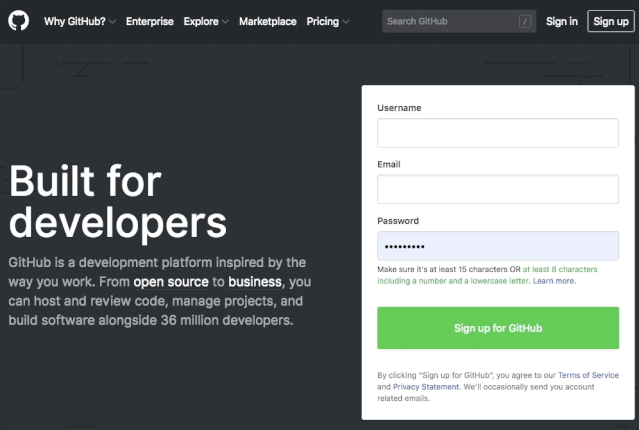Screen dimensions: 639x430
Task: Open the Terms of Service link
Action: point(588,375)
